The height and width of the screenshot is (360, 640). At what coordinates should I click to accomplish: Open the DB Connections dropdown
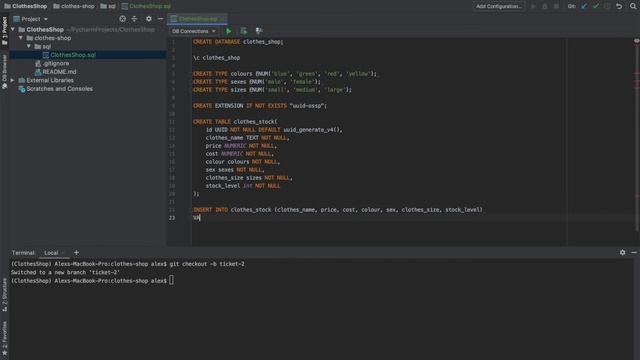click(193, 31)
